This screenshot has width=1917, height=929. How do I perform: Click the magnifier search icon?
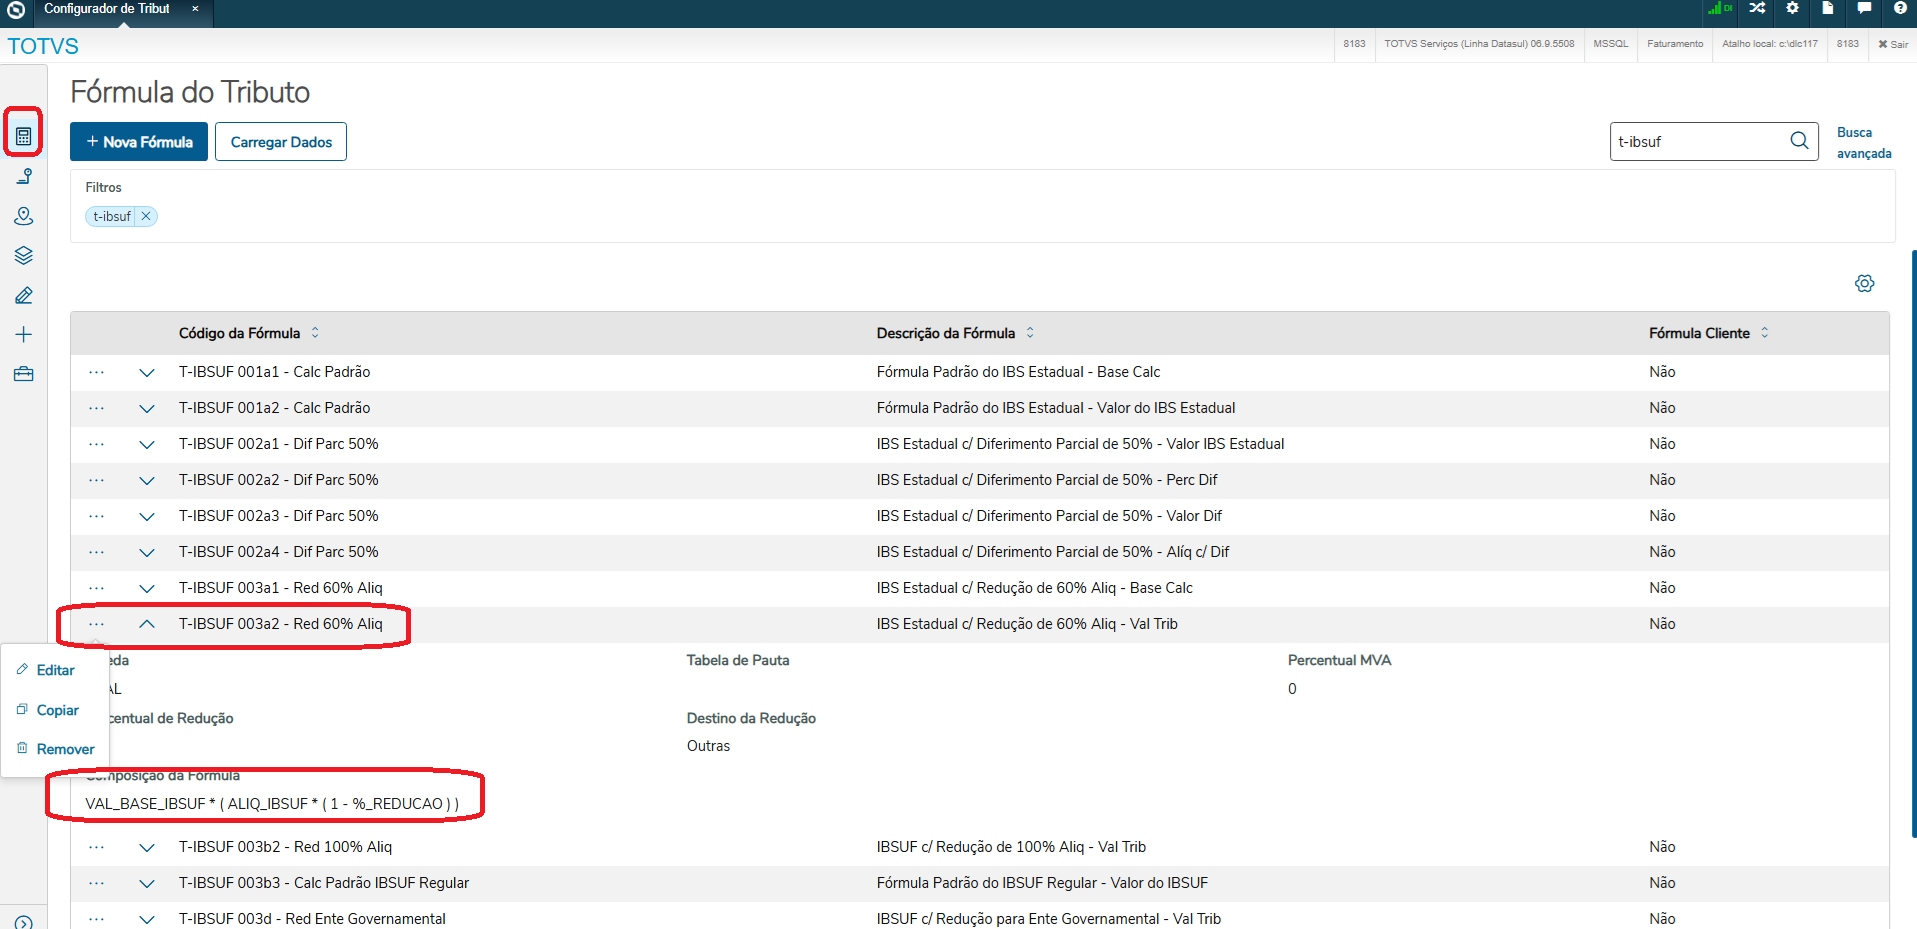click(x=1799, y=141)
